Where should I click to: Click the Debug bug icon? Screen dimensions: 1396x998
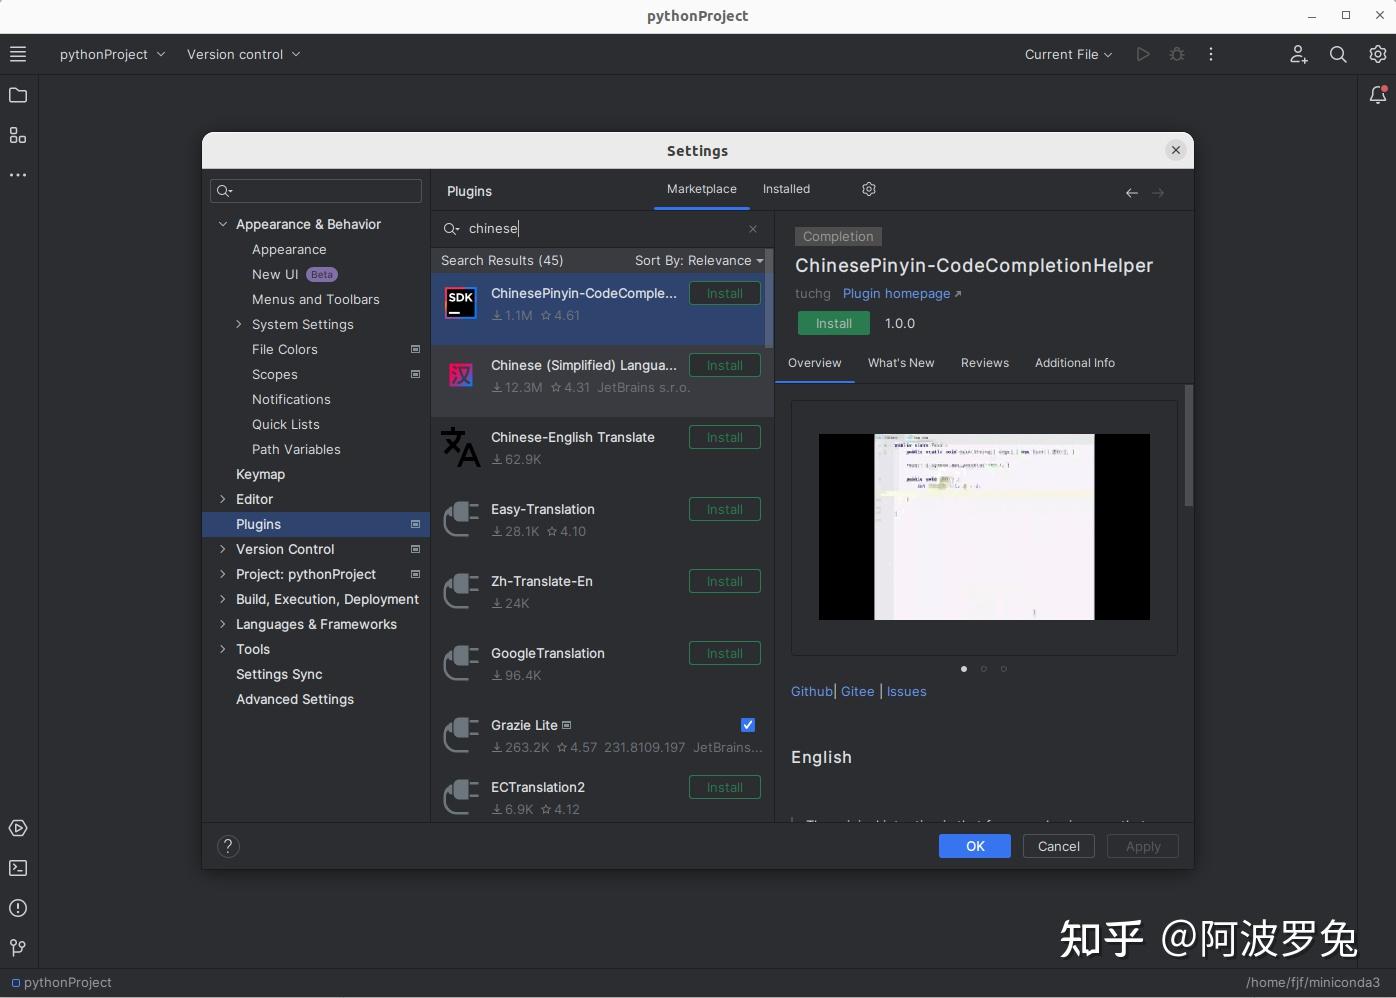(1177, 54)
